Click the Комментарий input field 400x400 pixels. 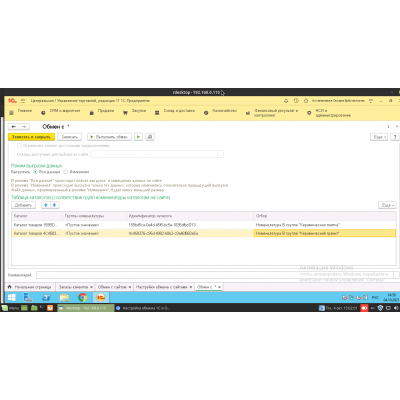tap(215, 275)
